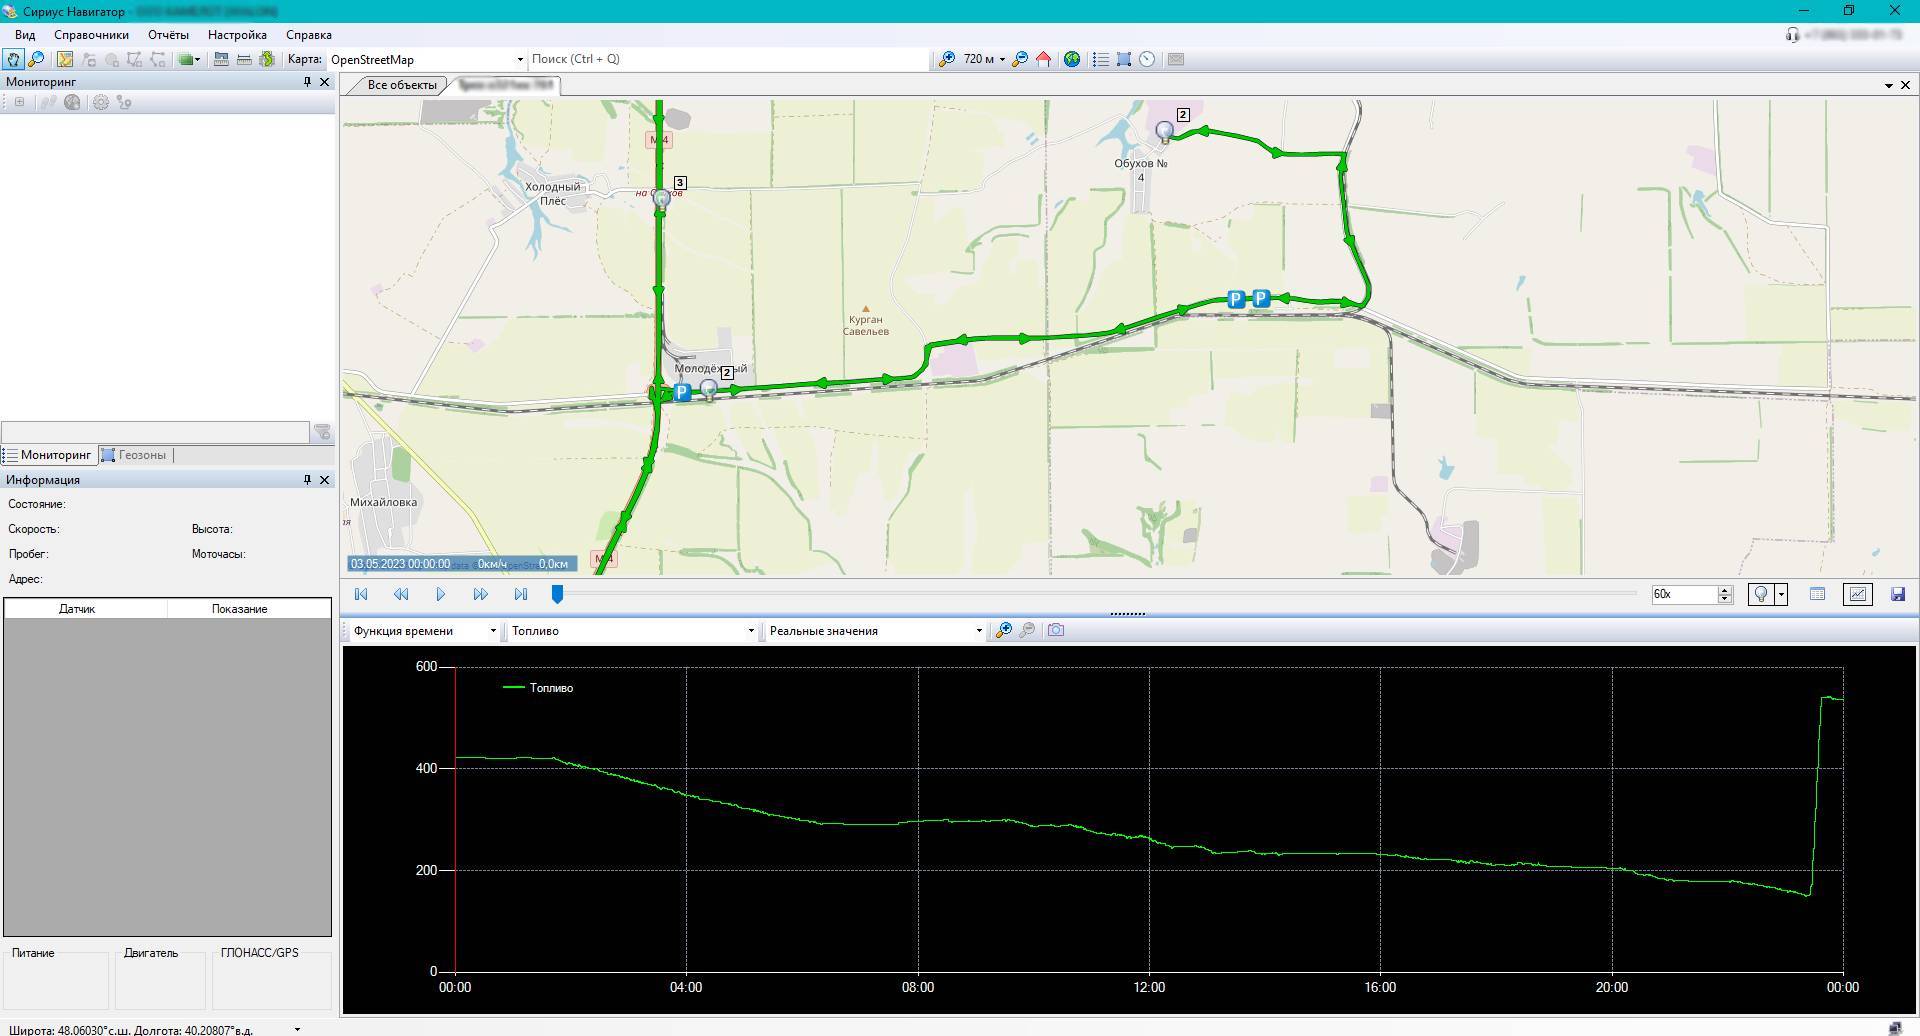
Task: Select the hand pan map tool
Action: tap(13, 59)
